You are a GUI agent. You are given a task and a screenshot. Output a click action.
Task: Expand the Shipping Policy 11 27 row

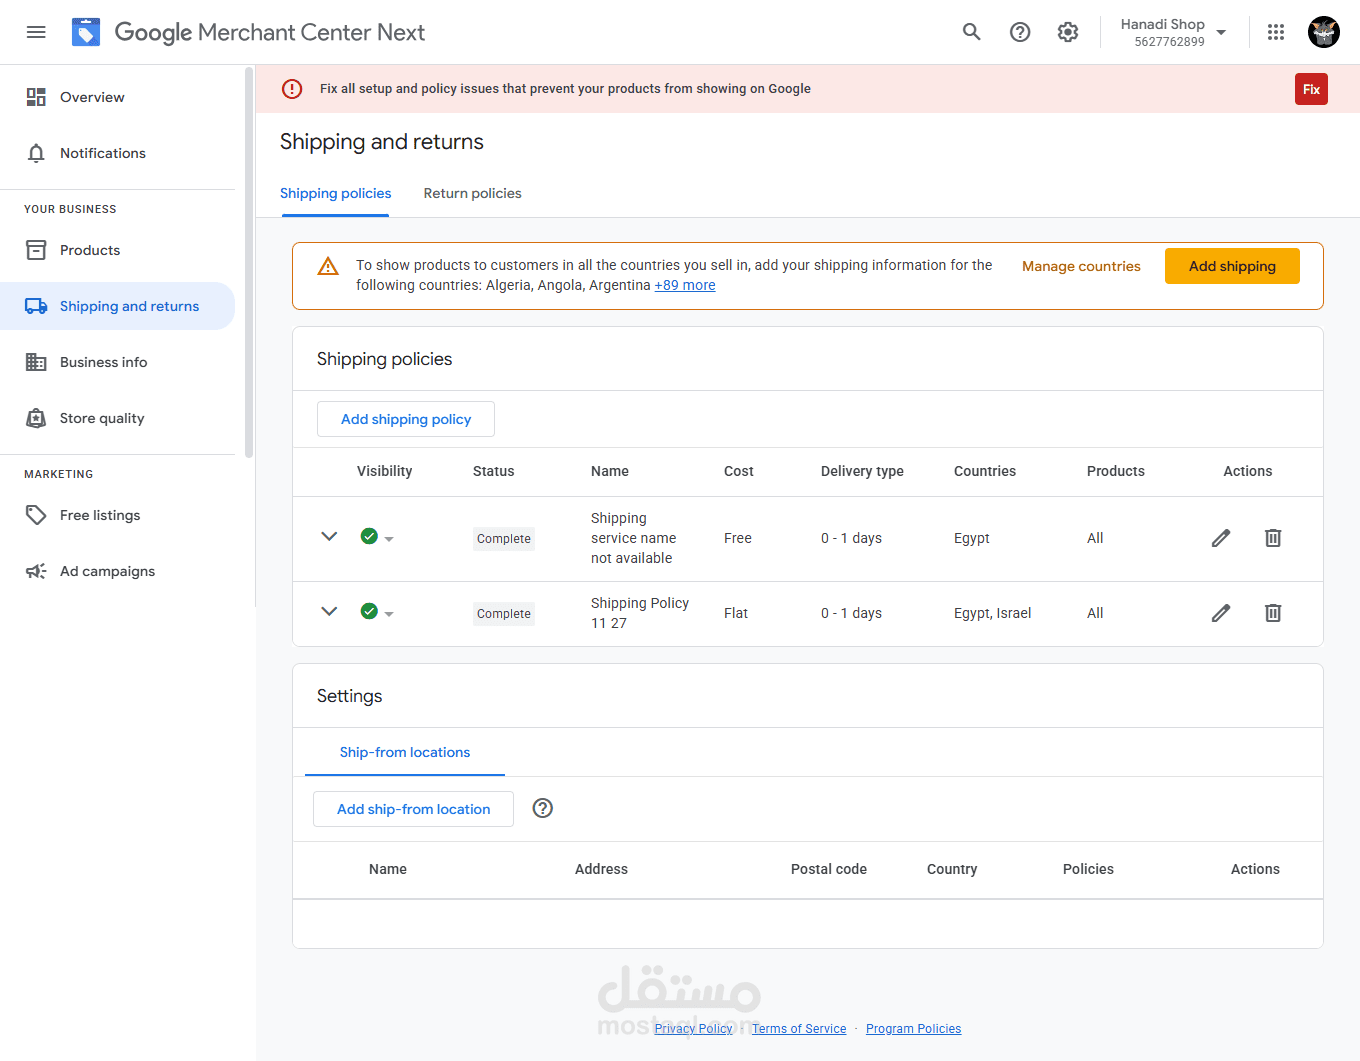(329, 612)
